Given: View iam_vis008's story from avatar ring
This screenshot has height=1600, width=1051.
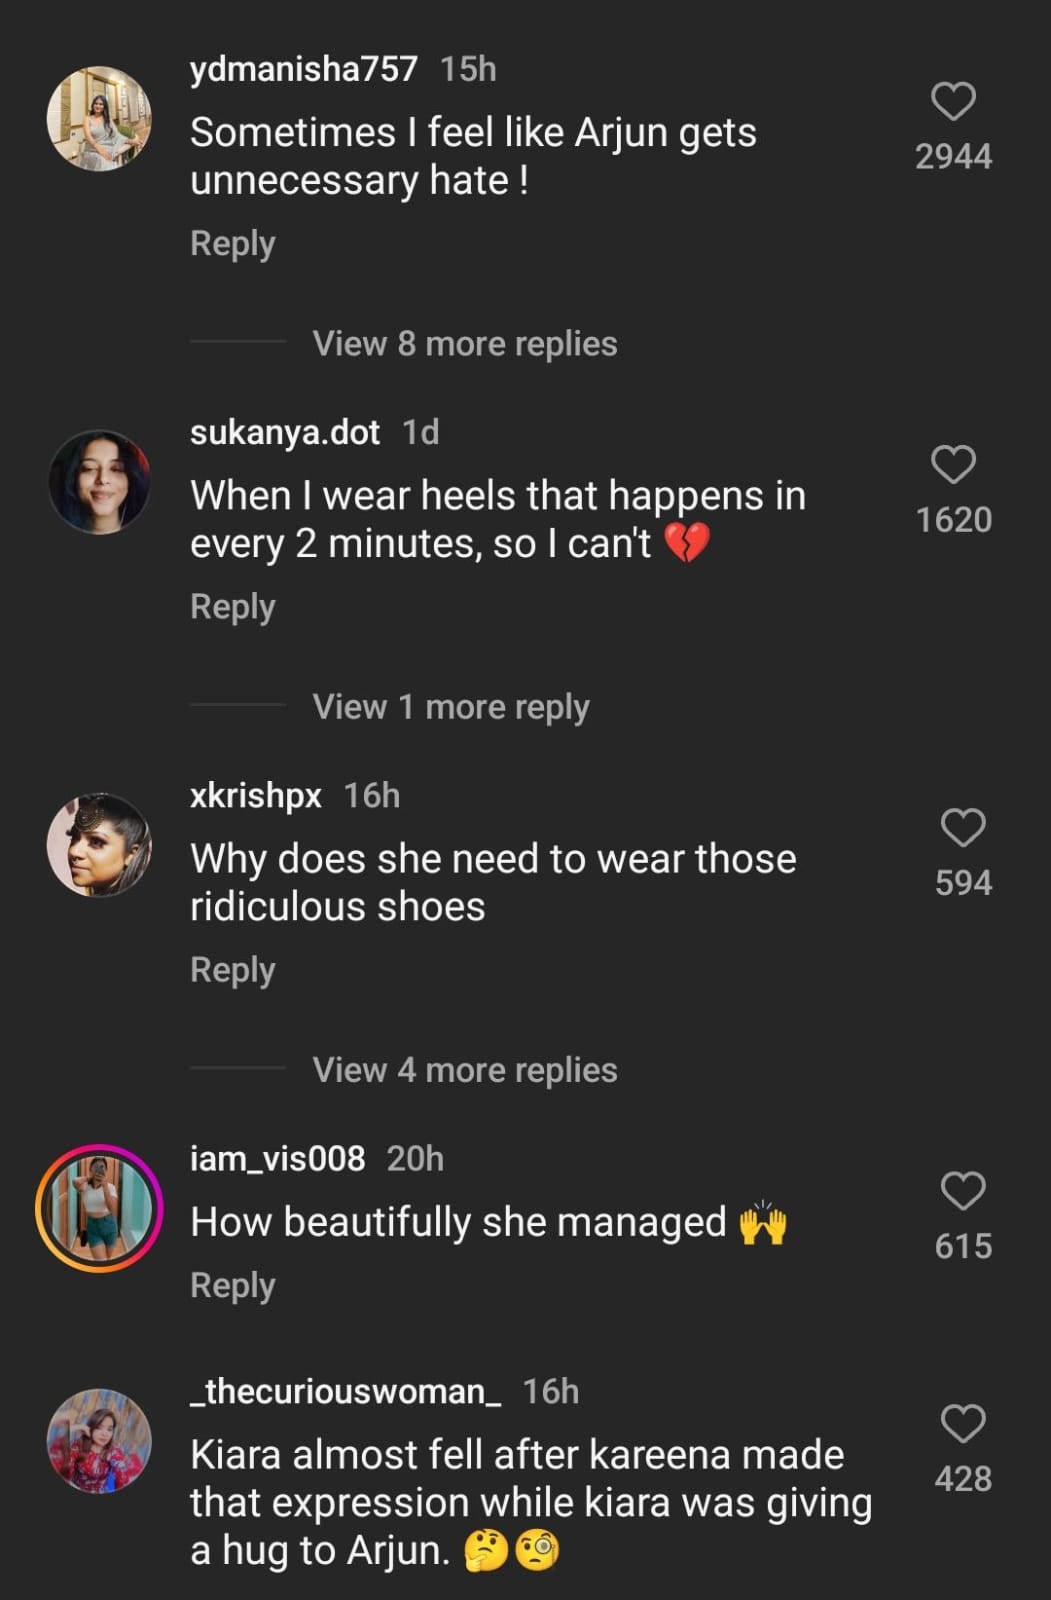Looking at the screenshot, I should click(99, 1208).
